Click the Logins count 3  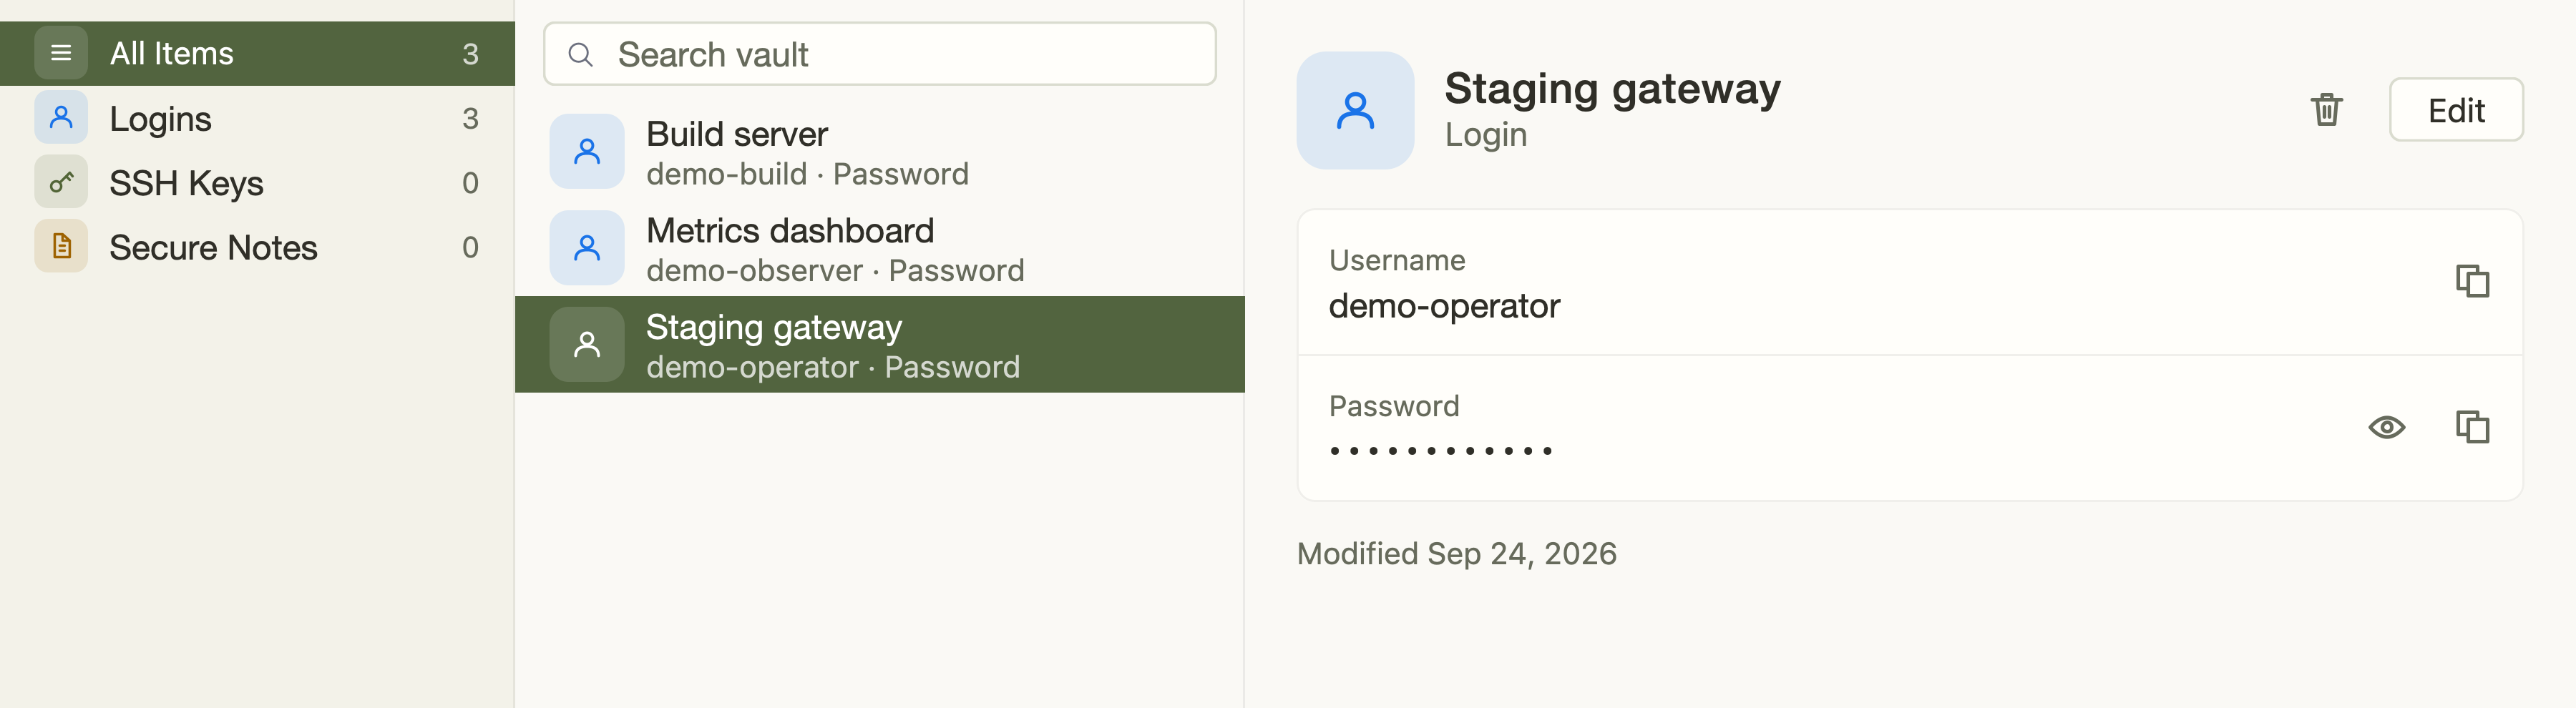[470, 118]
